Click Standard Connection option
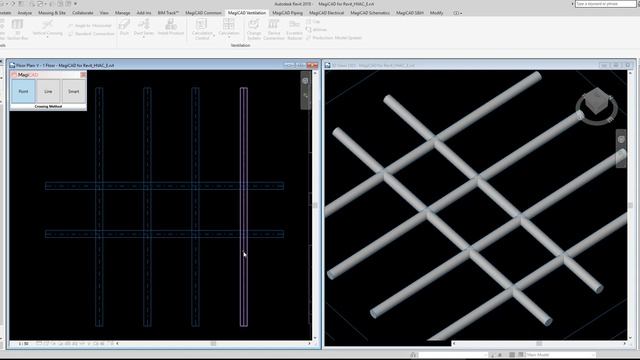The width and height of the screenshot is (640, 360). pos(92,34)
